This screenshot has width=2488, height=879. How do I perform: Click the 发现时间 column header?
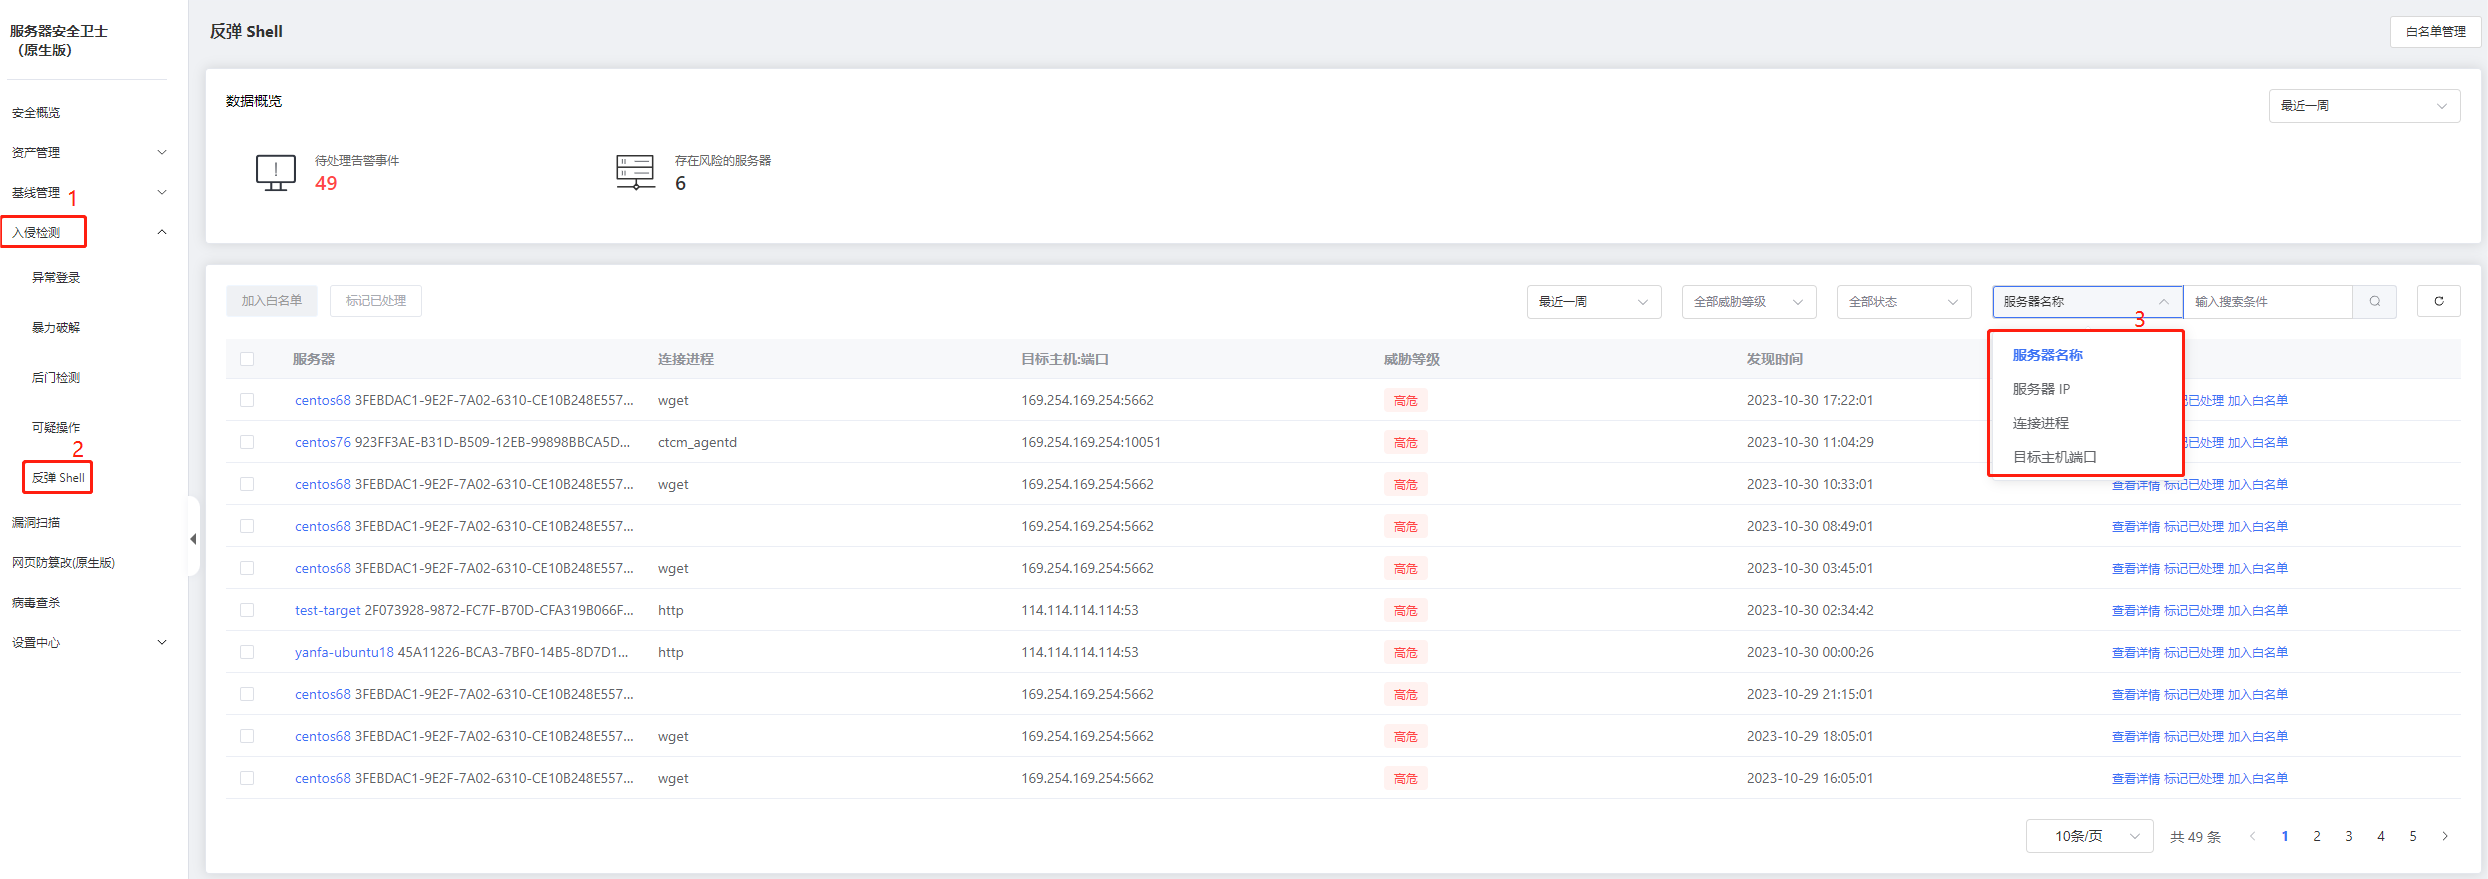(1775, 359)
